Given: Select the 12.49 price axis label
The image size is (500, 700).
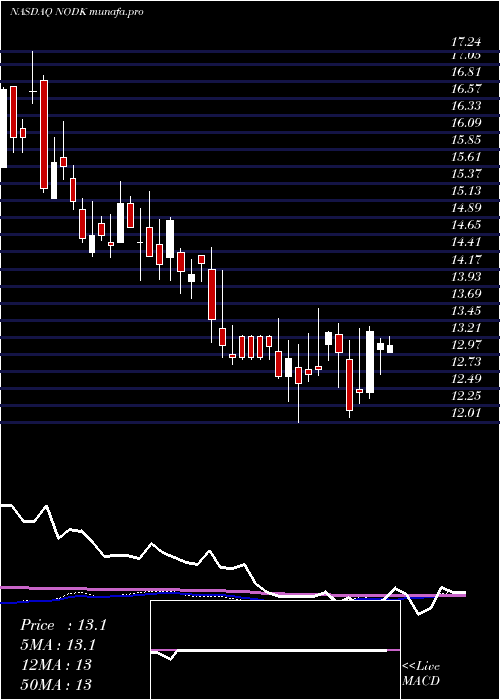Looking at the screenshot, I should click(x=466, y=379).
